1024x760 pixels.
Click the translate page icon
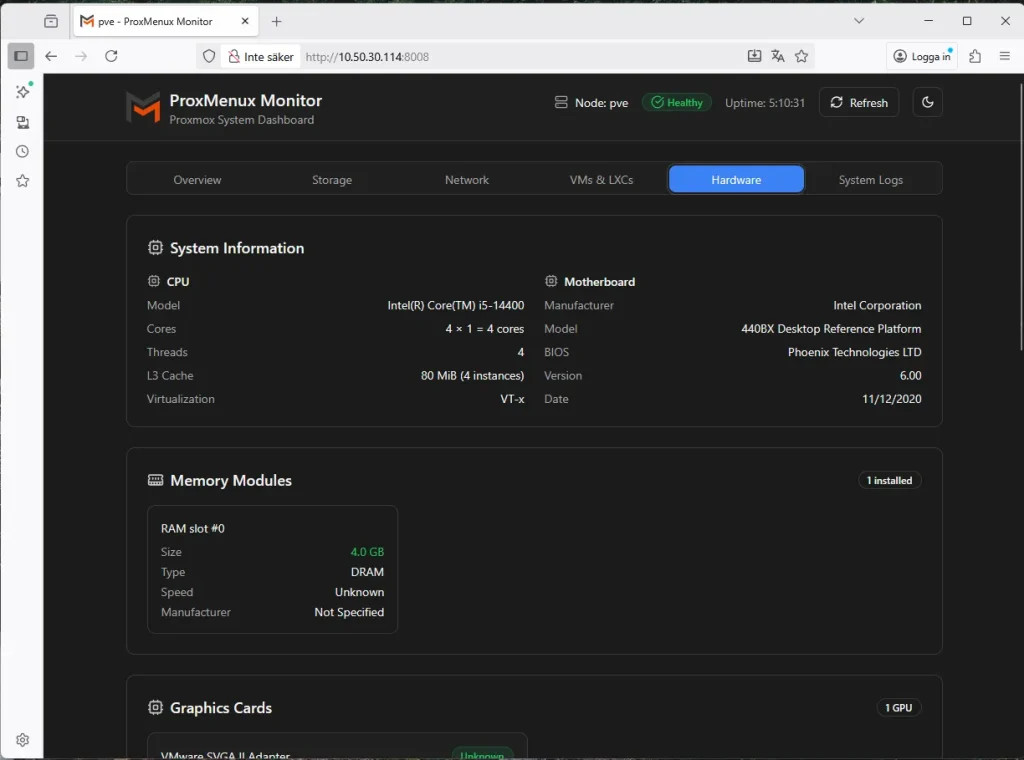pos(778,56)
